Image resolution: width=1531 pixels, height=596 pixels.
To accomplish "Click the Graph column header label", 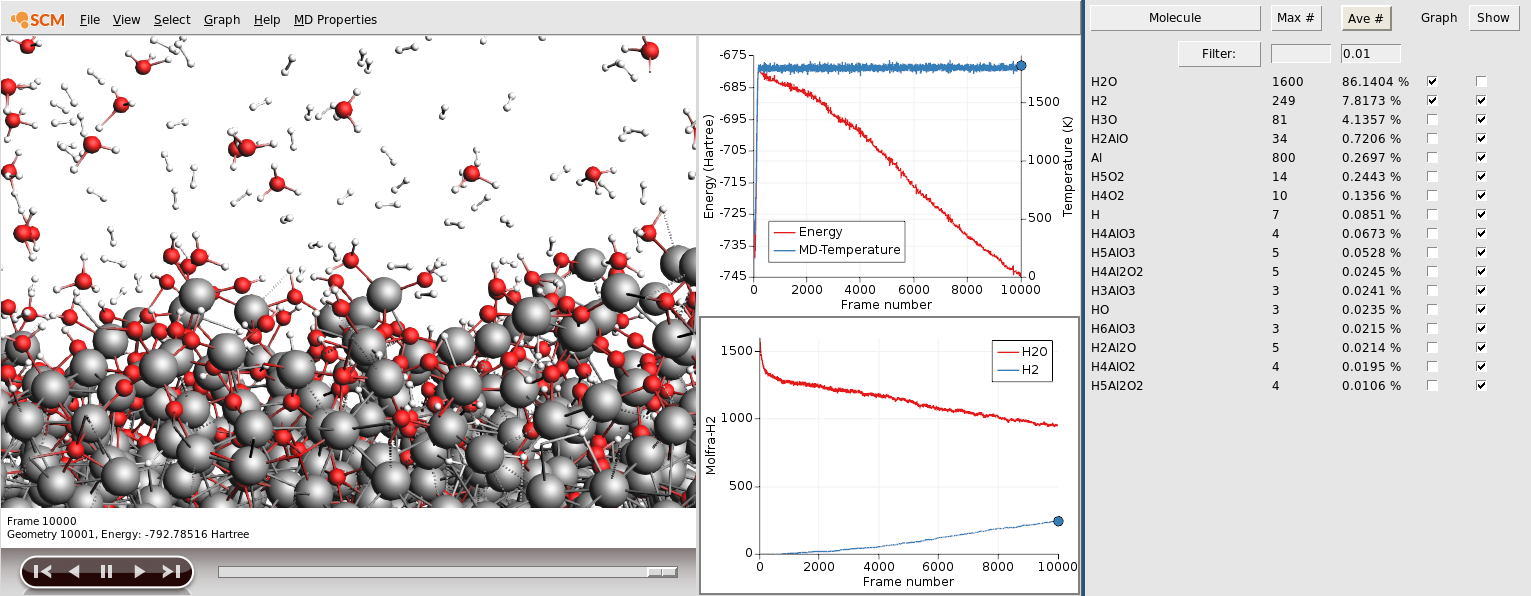I will [1439, 18].
